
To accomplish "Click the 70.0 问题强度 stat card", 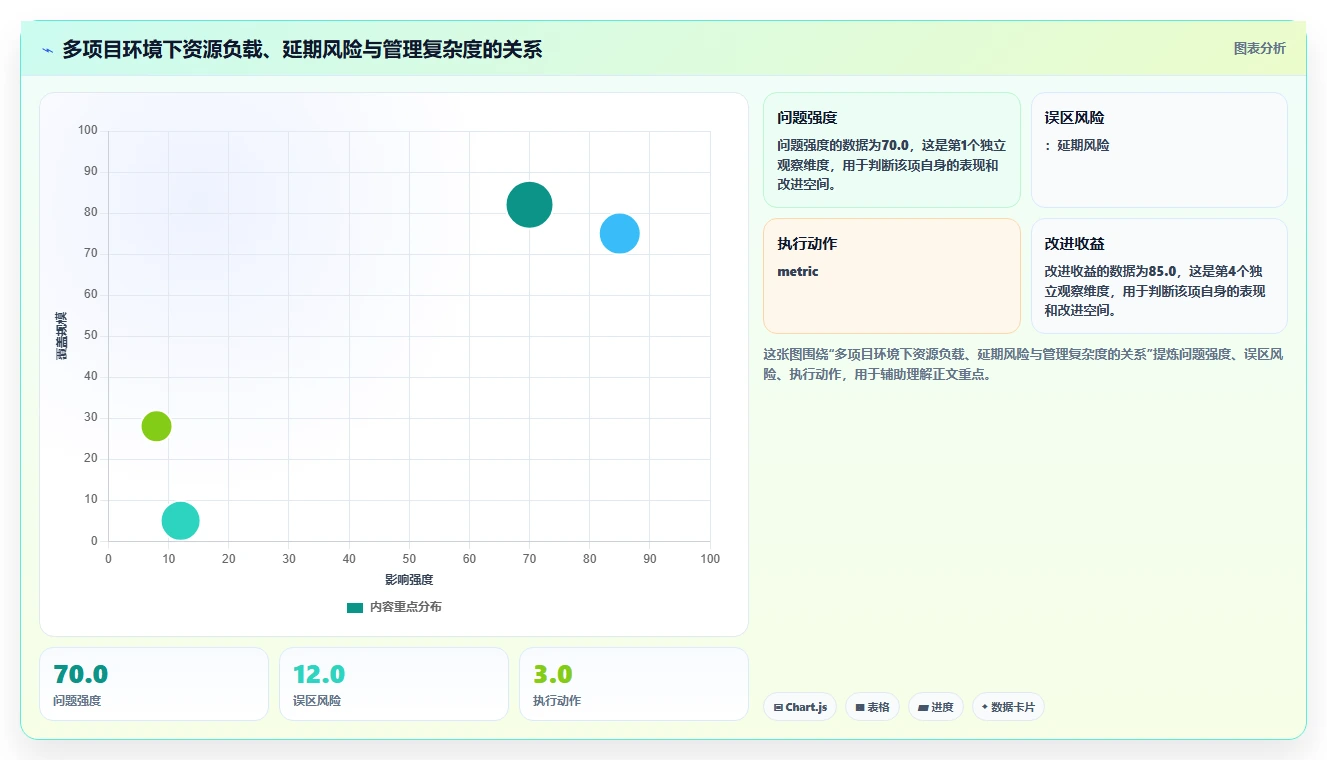I will click(154, 684).
